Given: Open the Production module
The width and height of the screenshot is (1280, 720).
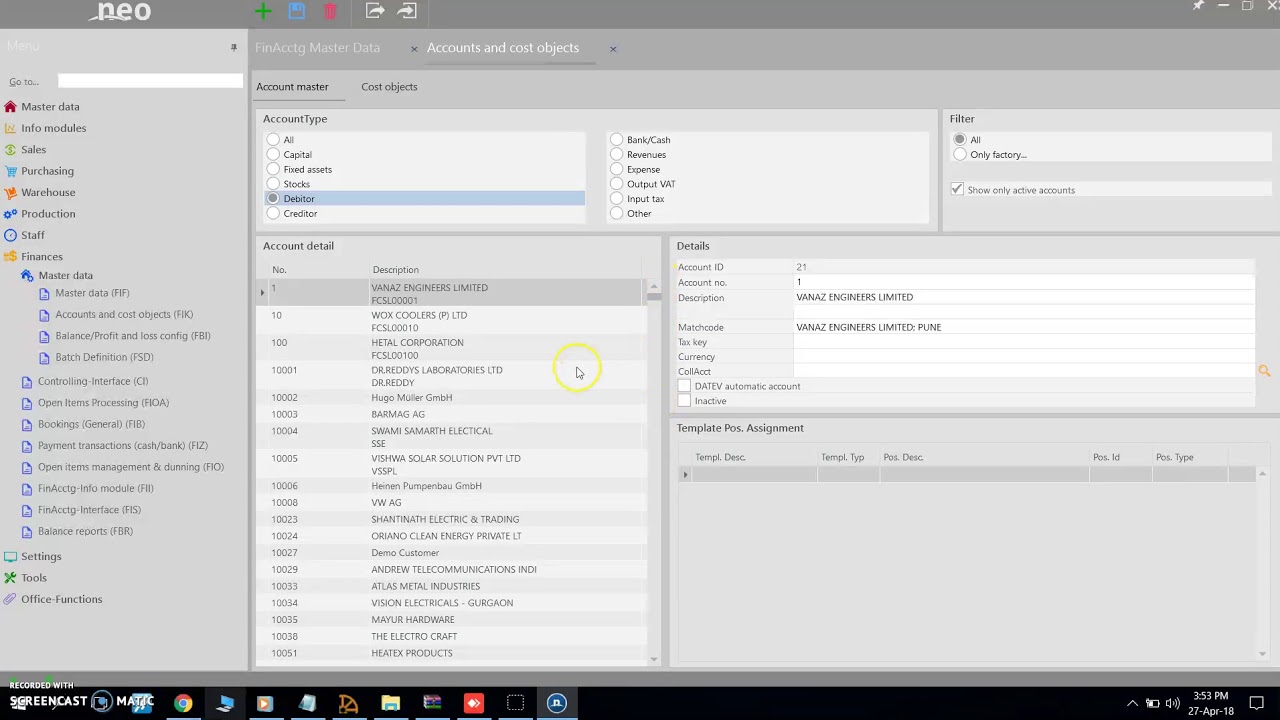Looking at the screenshot, I should [x=48, y=214].
